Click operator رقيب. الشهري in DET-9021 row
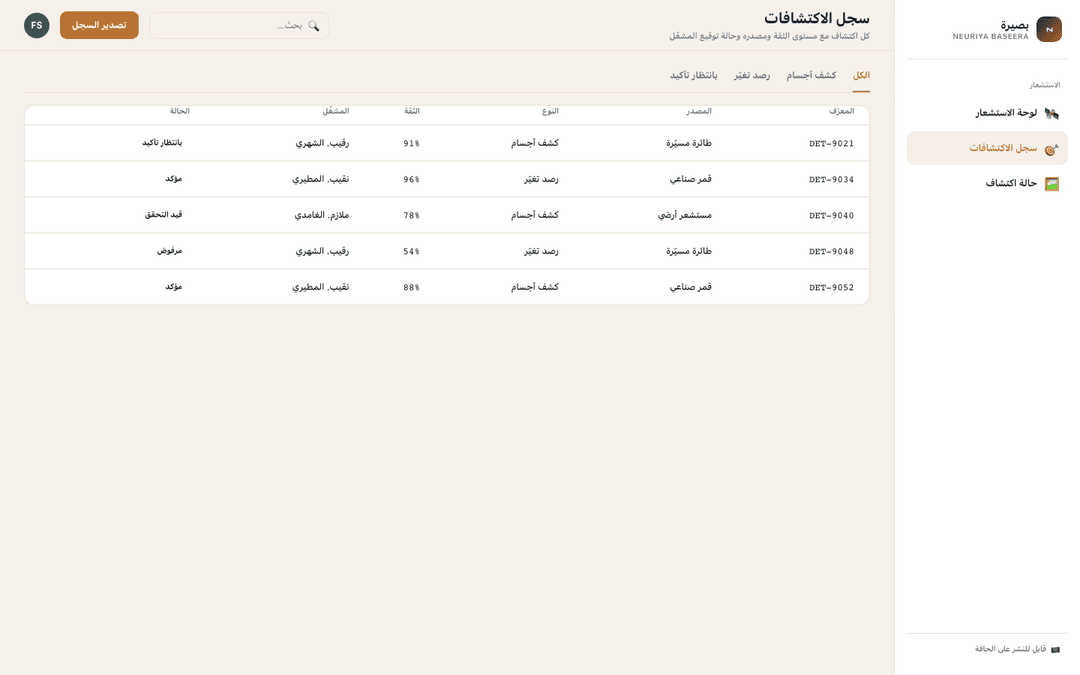1080x675 pixels. pos(322,143)
